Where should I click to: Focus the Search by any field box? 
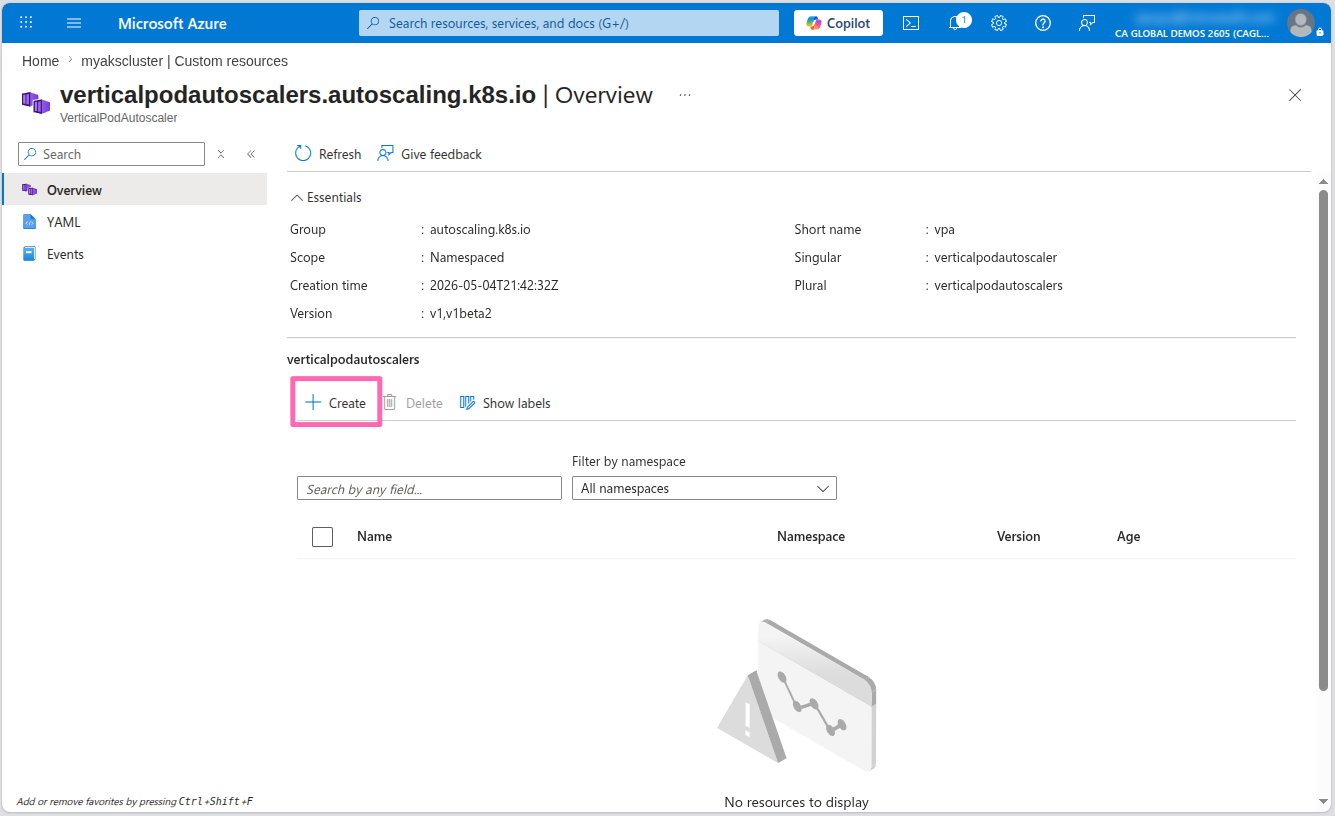pos(429,489)
